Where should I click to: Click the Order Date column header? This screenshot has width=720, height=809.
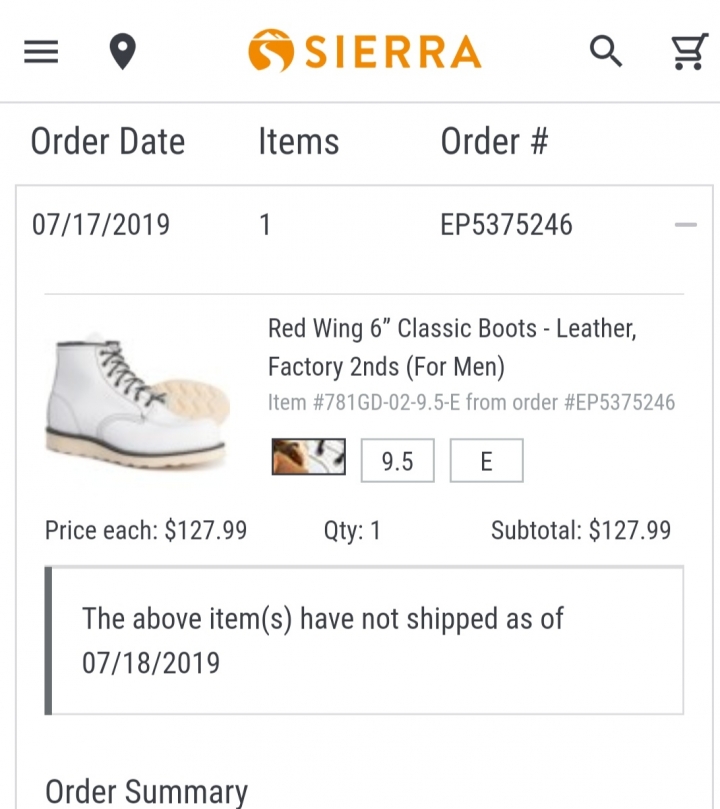tap(108, 141)
